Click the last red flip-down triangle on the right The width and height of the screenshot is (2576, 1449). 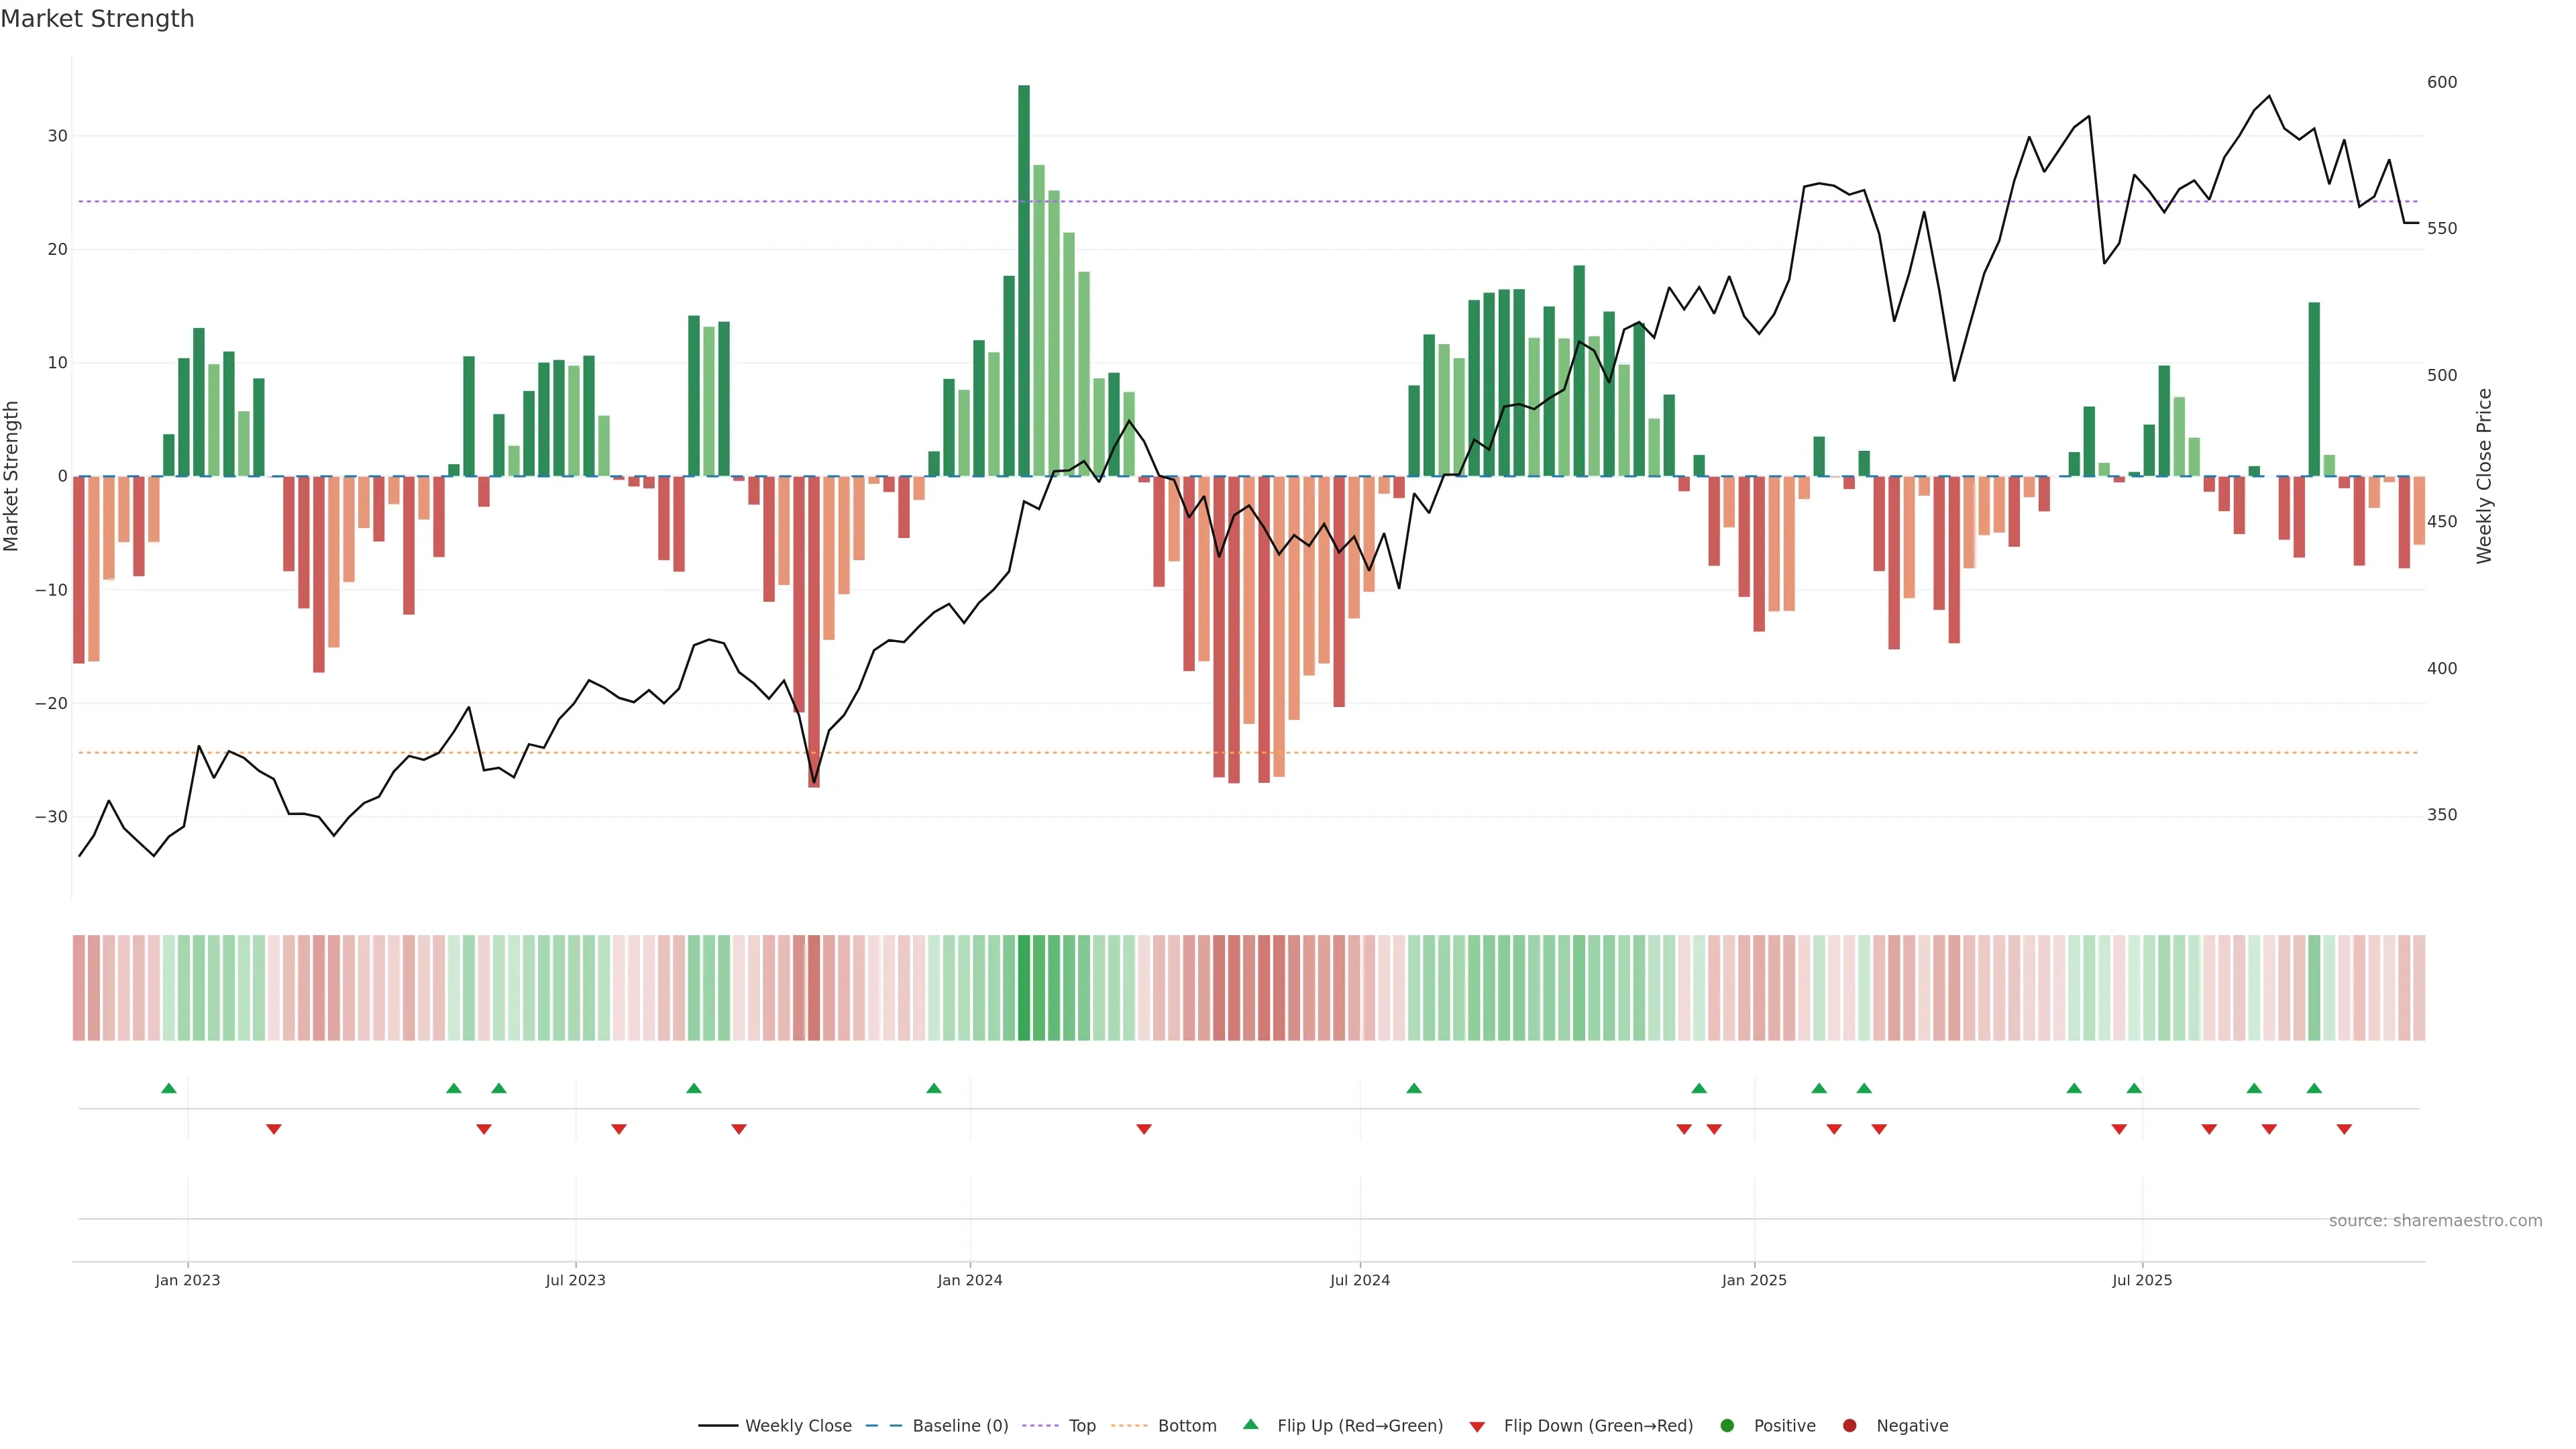pyautogui.click(x=2344, y=1129)
